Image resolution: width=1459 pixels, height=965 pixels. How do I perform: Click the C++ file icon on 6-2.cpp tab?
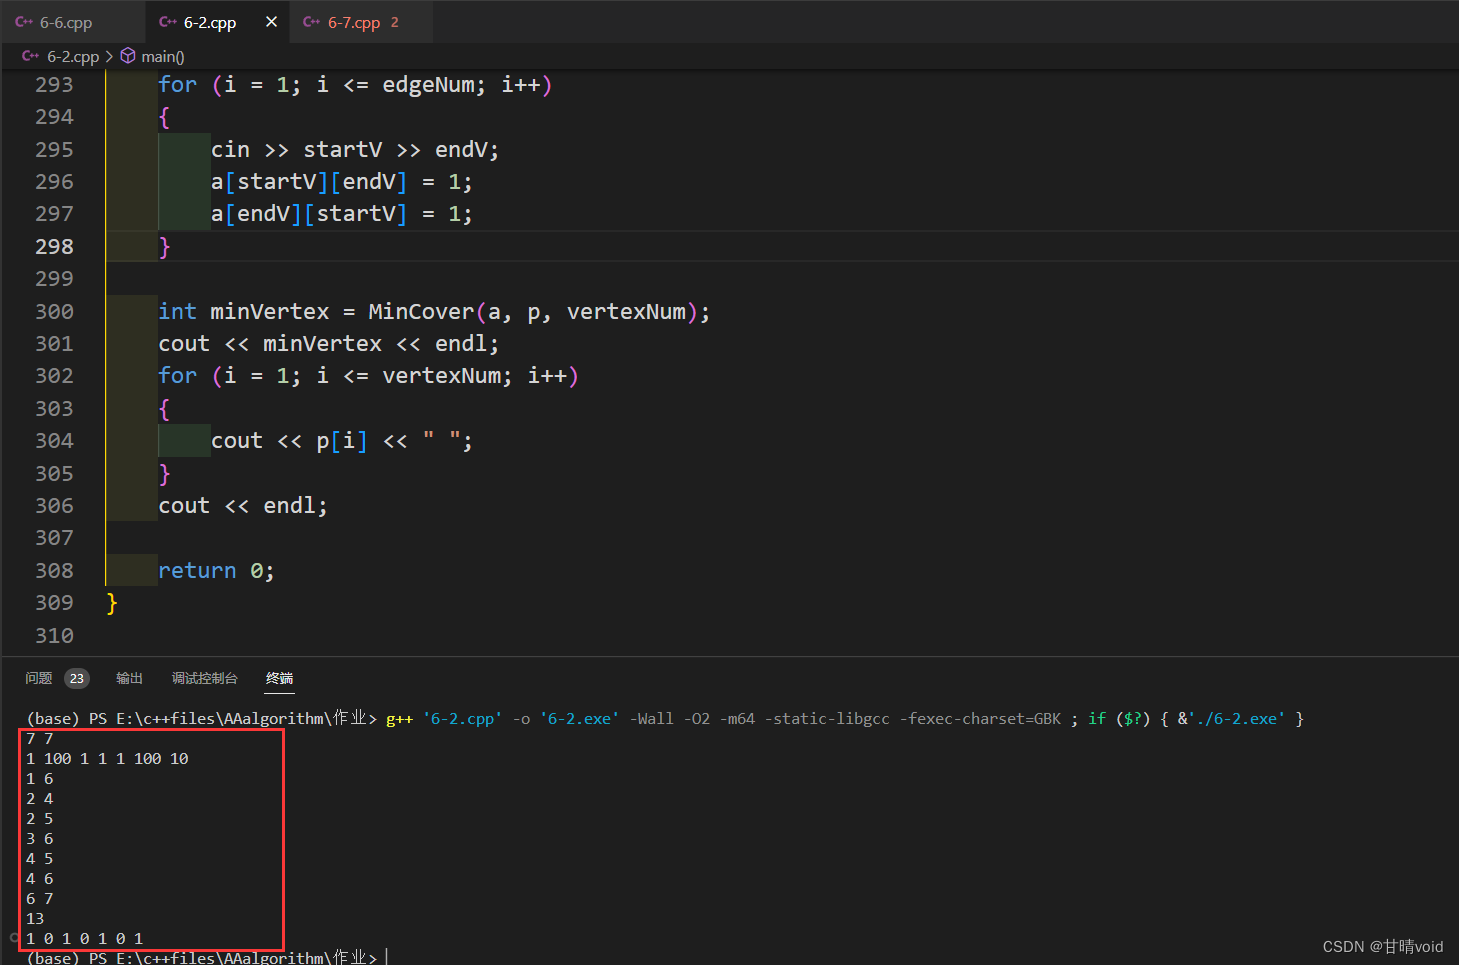pos(168,22)
